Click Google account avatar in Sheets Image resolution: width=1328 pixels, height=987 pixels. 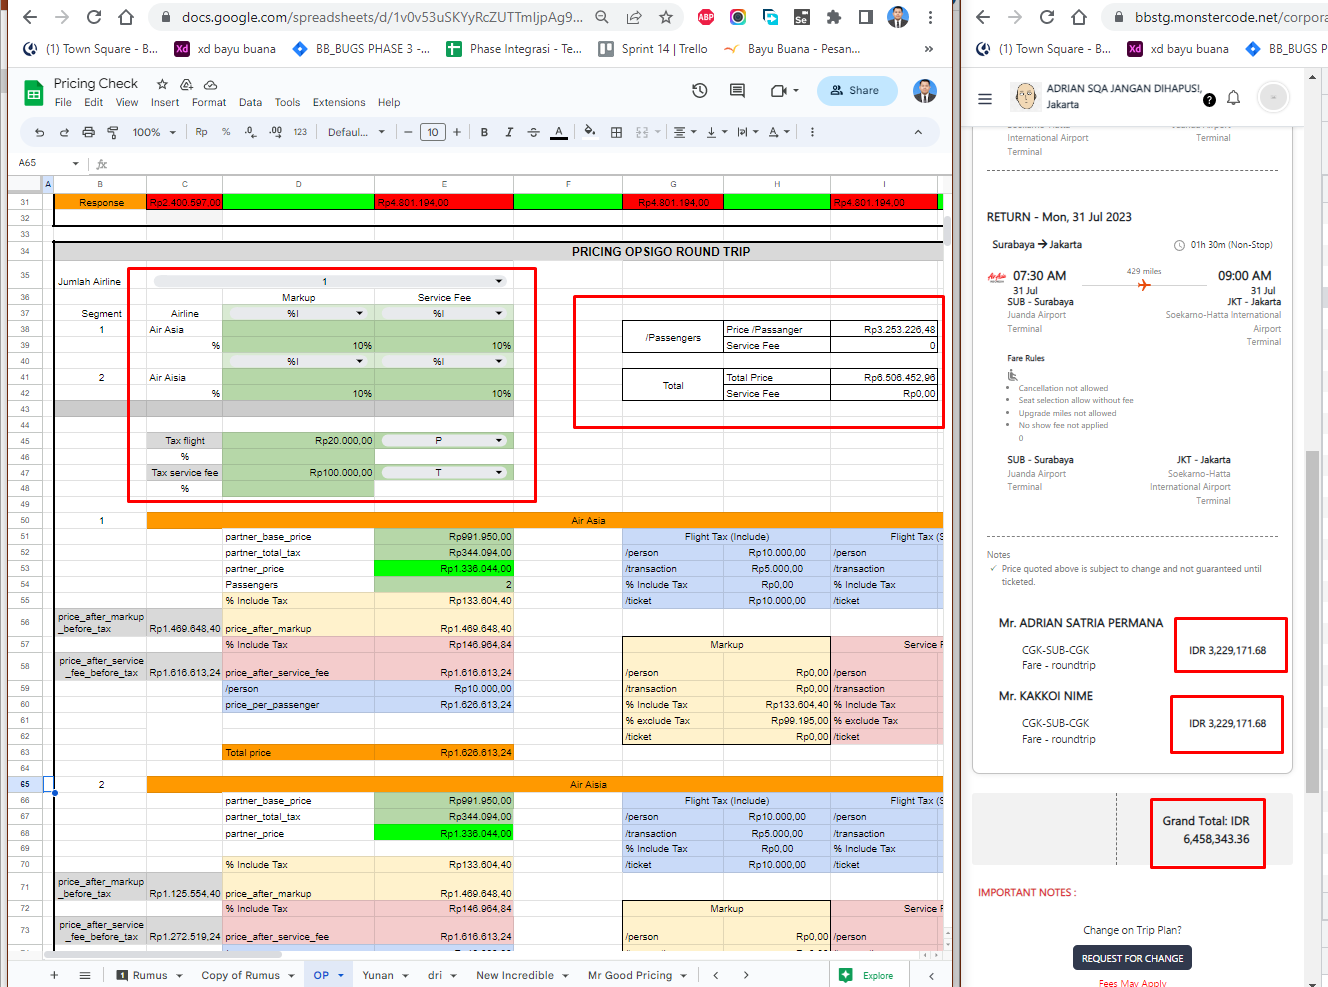[x=925, y=91]
